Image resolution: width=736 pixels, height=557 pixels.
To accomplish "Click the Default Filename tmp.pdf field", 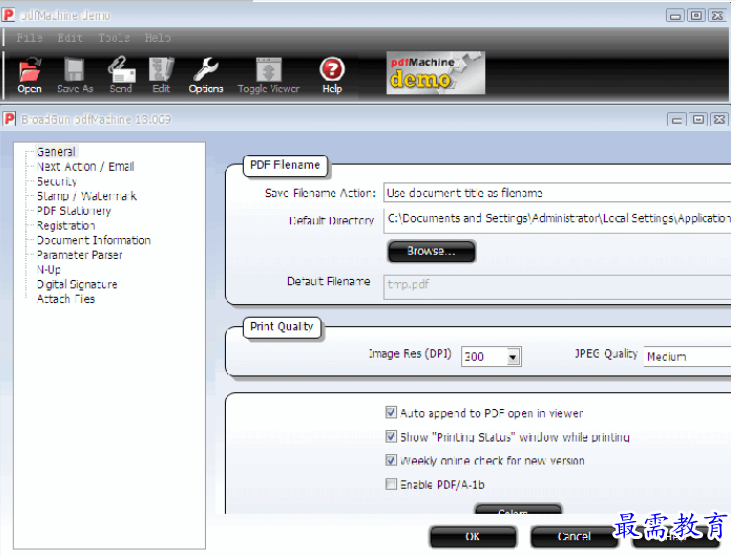I will (557, 287).
